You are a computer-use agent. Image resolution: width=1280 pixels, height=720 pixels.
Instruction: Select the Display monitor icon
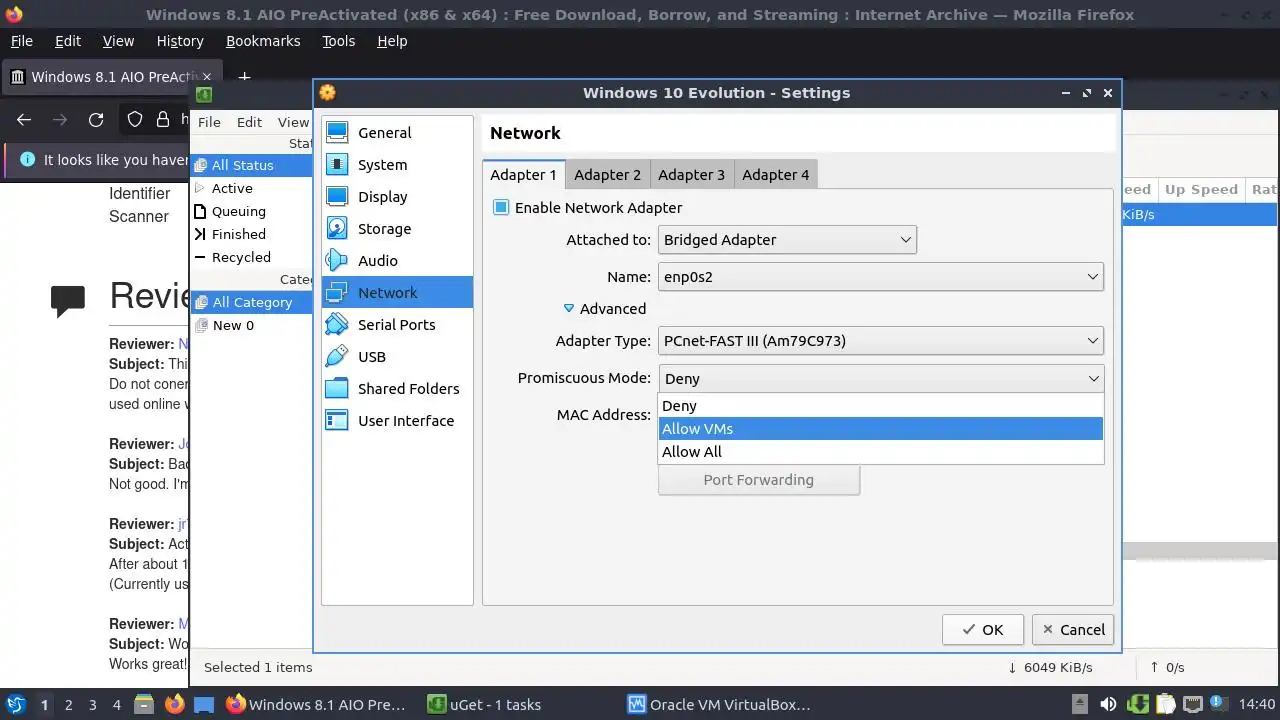[337, 197]
